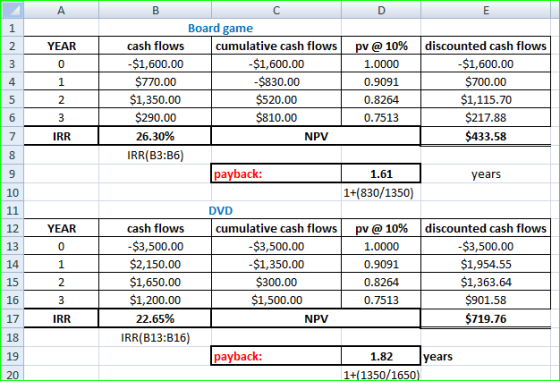Click the $217.88 discounted cell
Image resolution: width=560 pixels, height=381 pixels.
(x=486, y=117)
